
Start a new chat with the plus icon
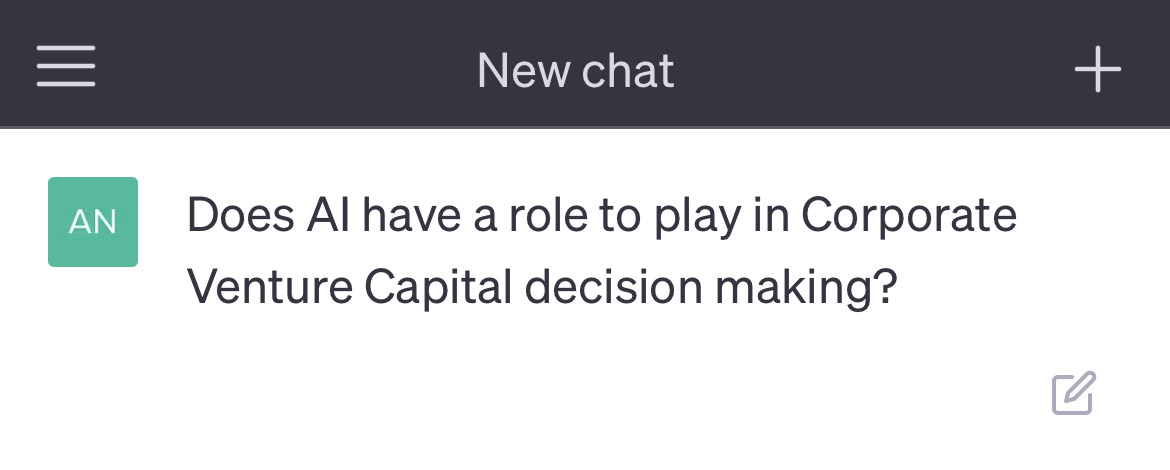click(x=1097, y=70)
